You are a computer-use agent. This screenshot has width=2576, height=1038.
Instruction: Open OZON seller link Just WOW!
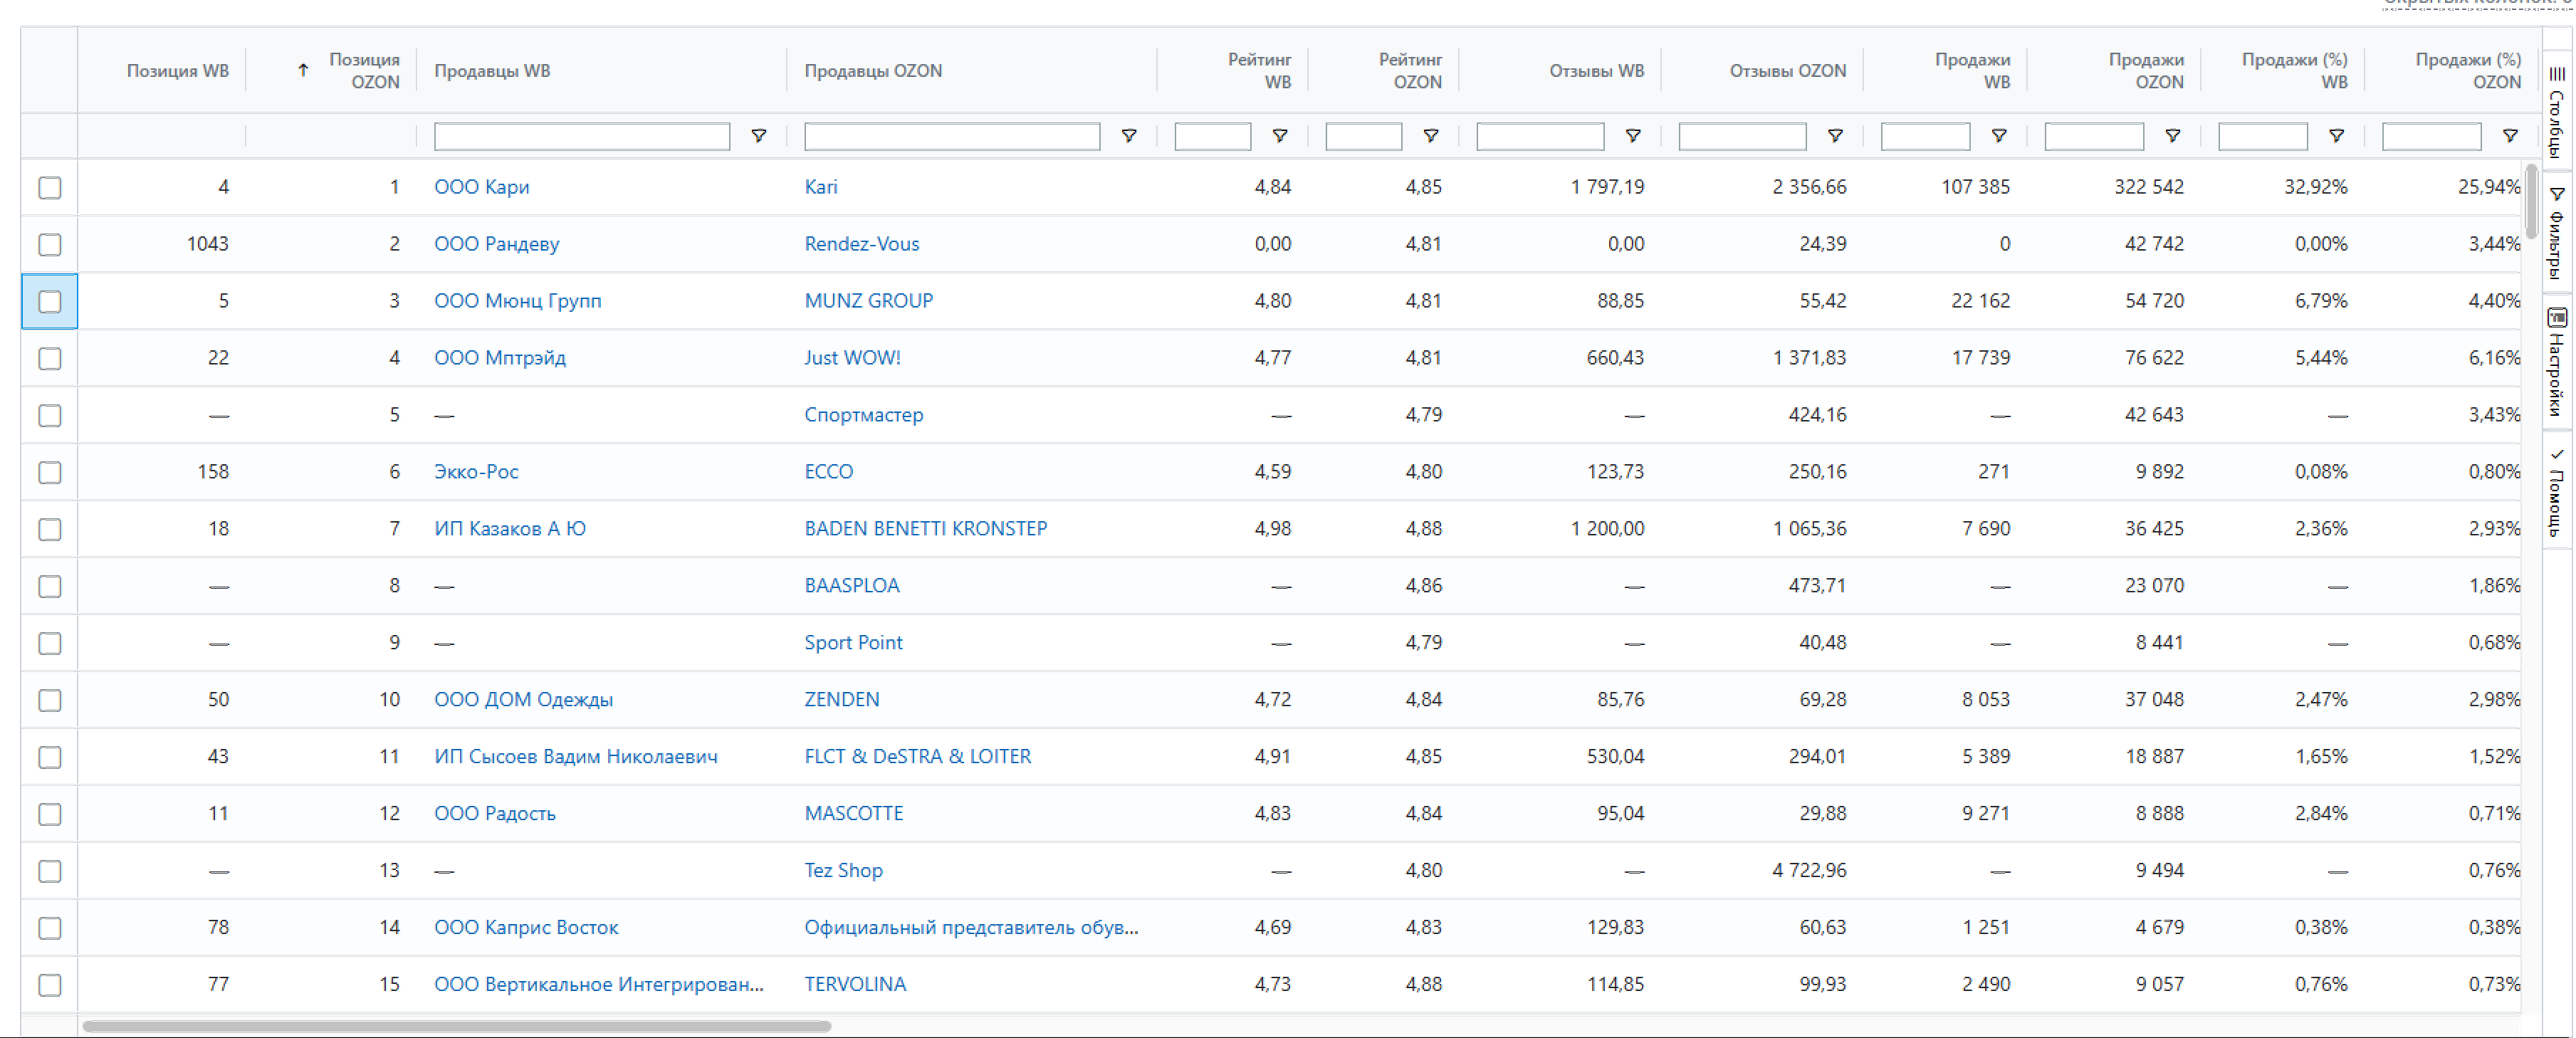tap(853, 358)
